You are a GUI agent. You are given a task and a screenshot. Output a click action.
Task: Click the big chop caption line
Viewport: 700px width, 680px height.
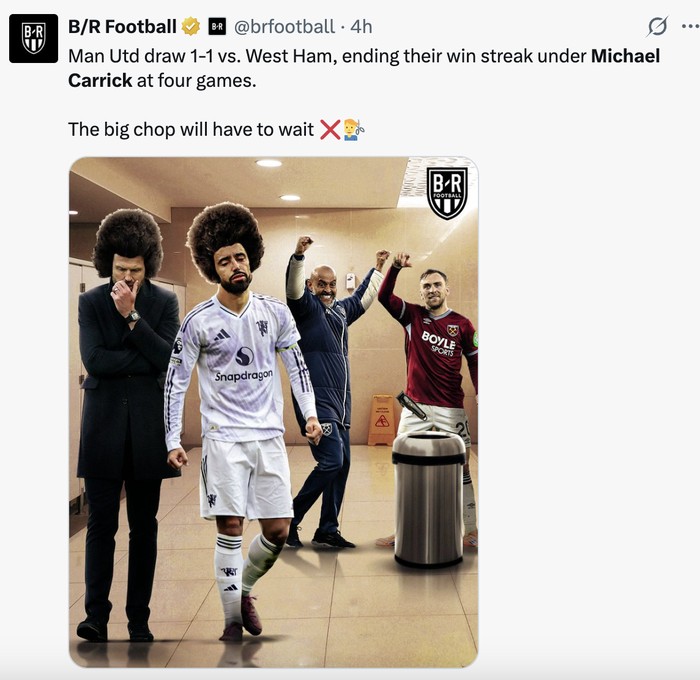(x=217, y=129)
